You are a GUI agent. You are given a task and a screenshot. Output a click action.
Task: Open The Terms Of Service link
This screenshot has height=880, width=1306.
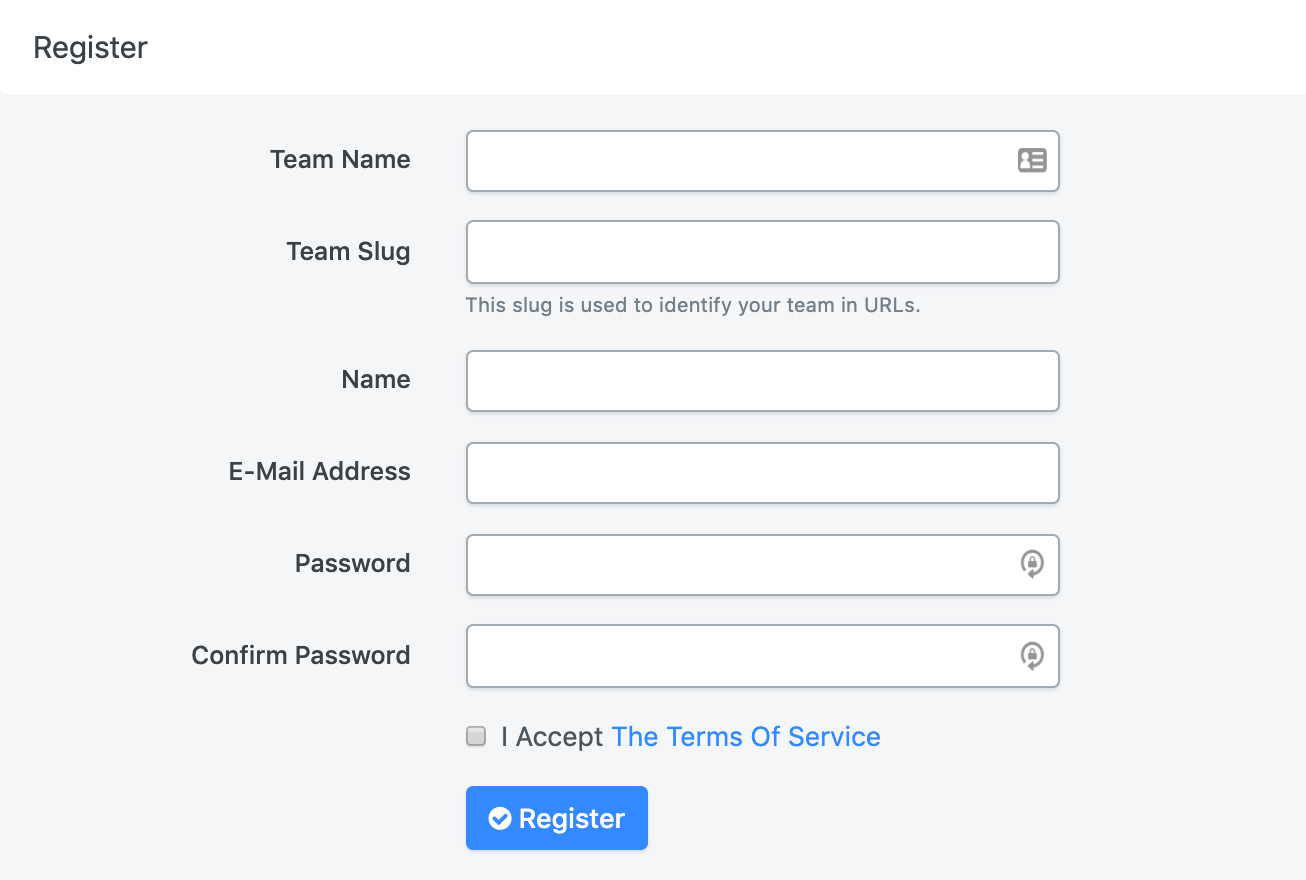745,737
